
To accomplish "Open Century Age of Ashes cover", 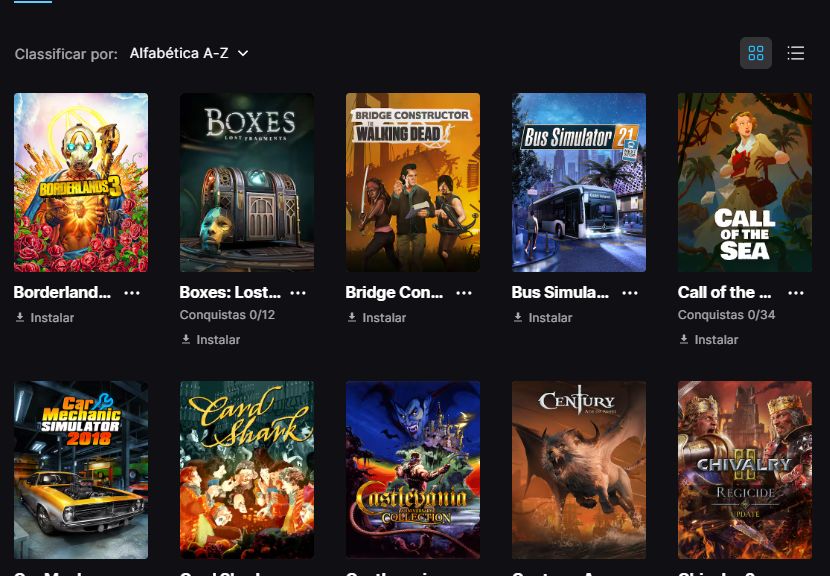I will pyautogui.click(x=579, y=470).
